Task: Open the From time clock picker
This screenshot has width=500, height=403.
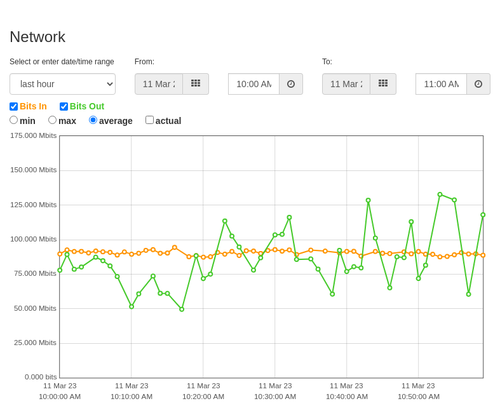Action: [291, 84]
